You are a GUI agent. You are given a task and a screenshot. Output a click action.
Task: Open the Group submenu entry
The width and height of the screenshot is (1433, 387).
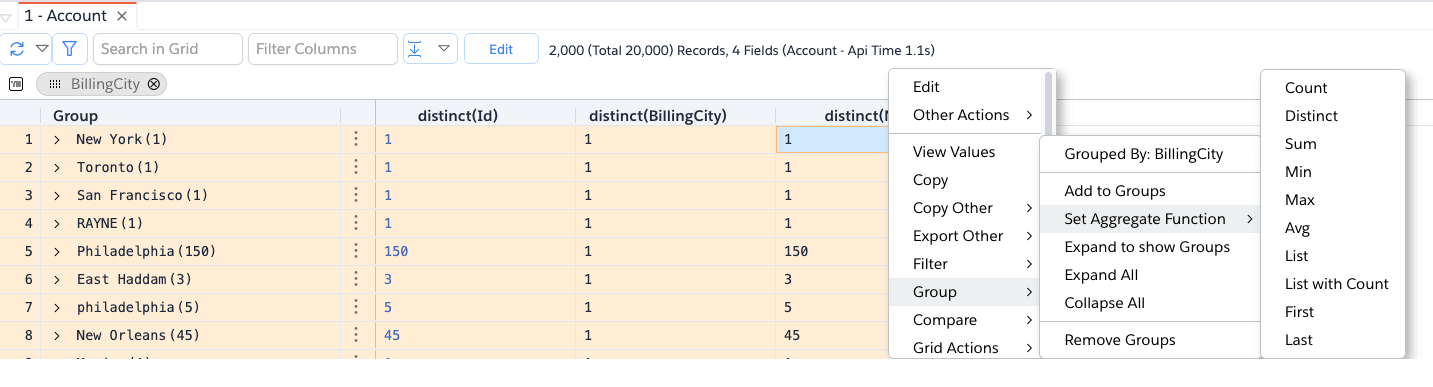(963, 292)
